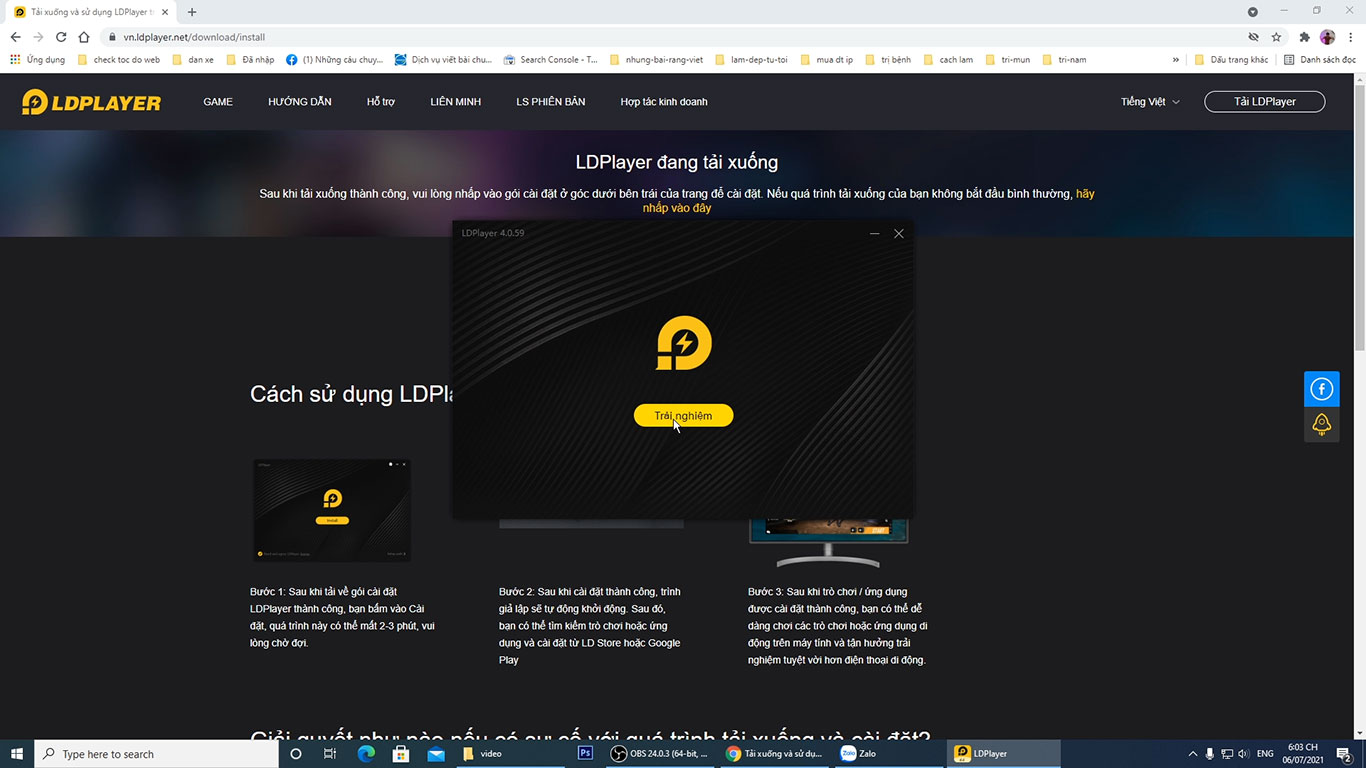Image resolution: width=1366 pixels, height=768 pixels.
Task: Click the Windows search box
Action: click(158, 754)
